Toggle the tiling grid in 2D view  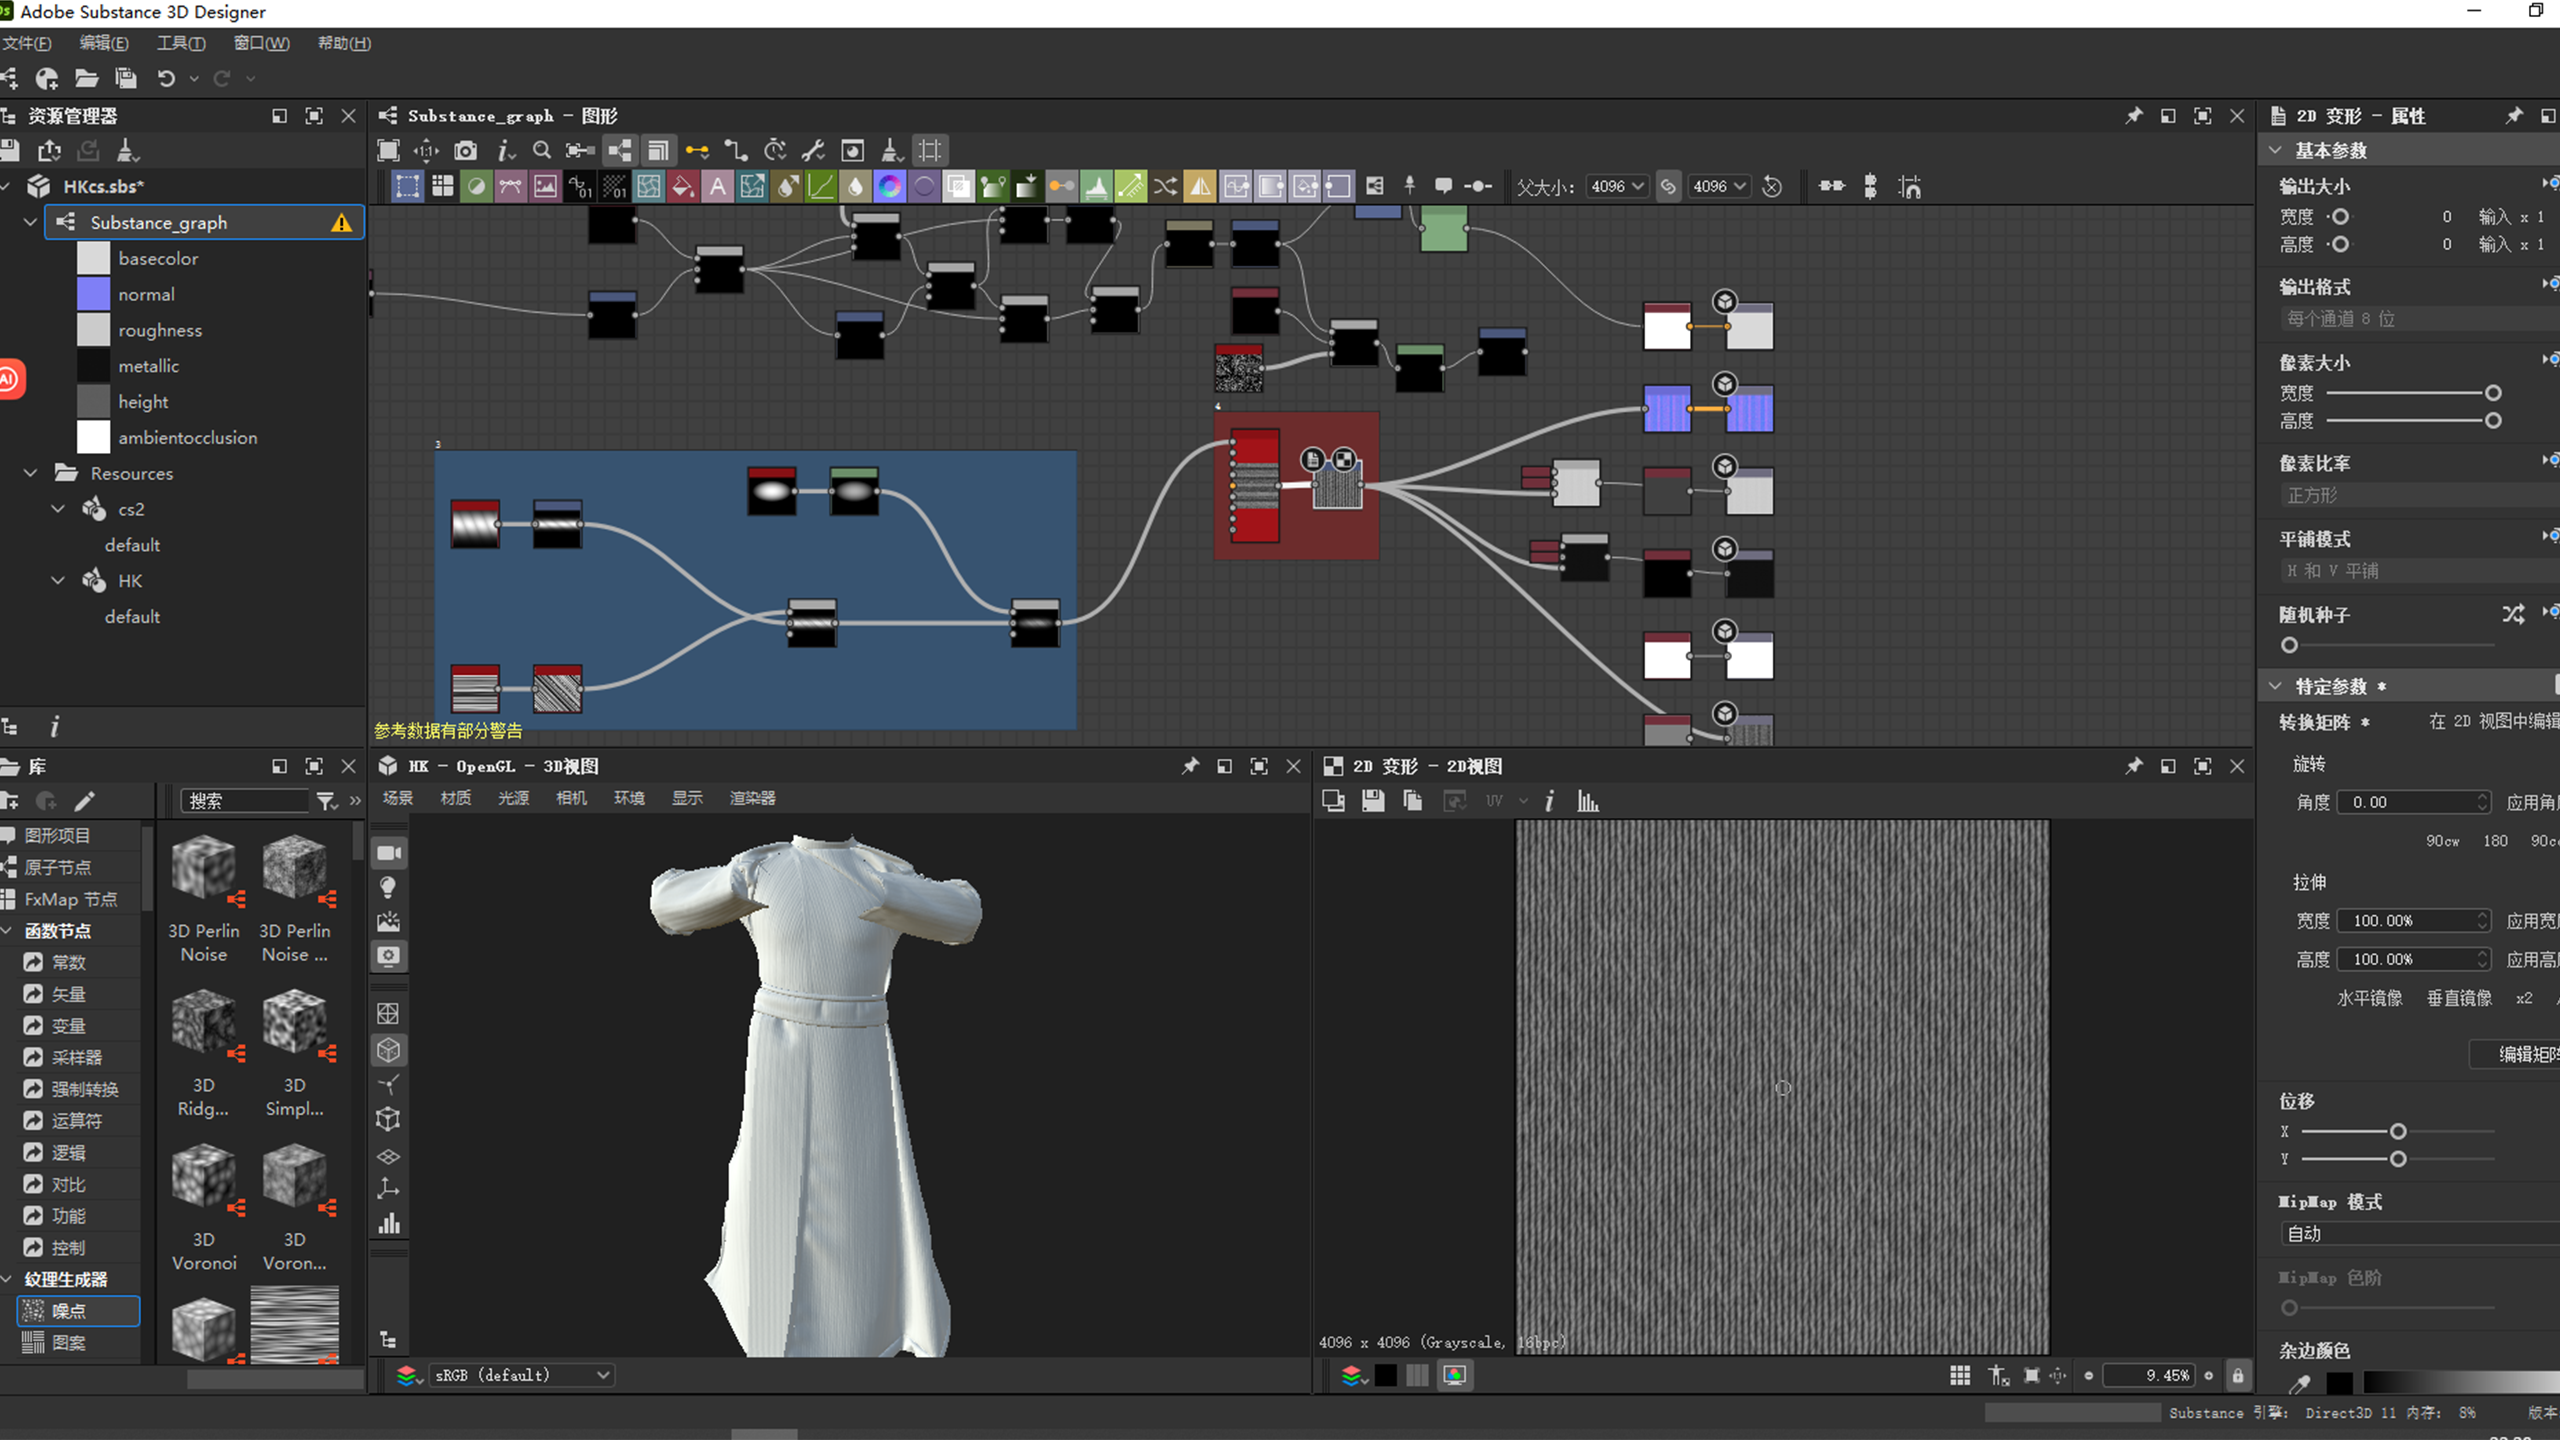point(1960,1376)
